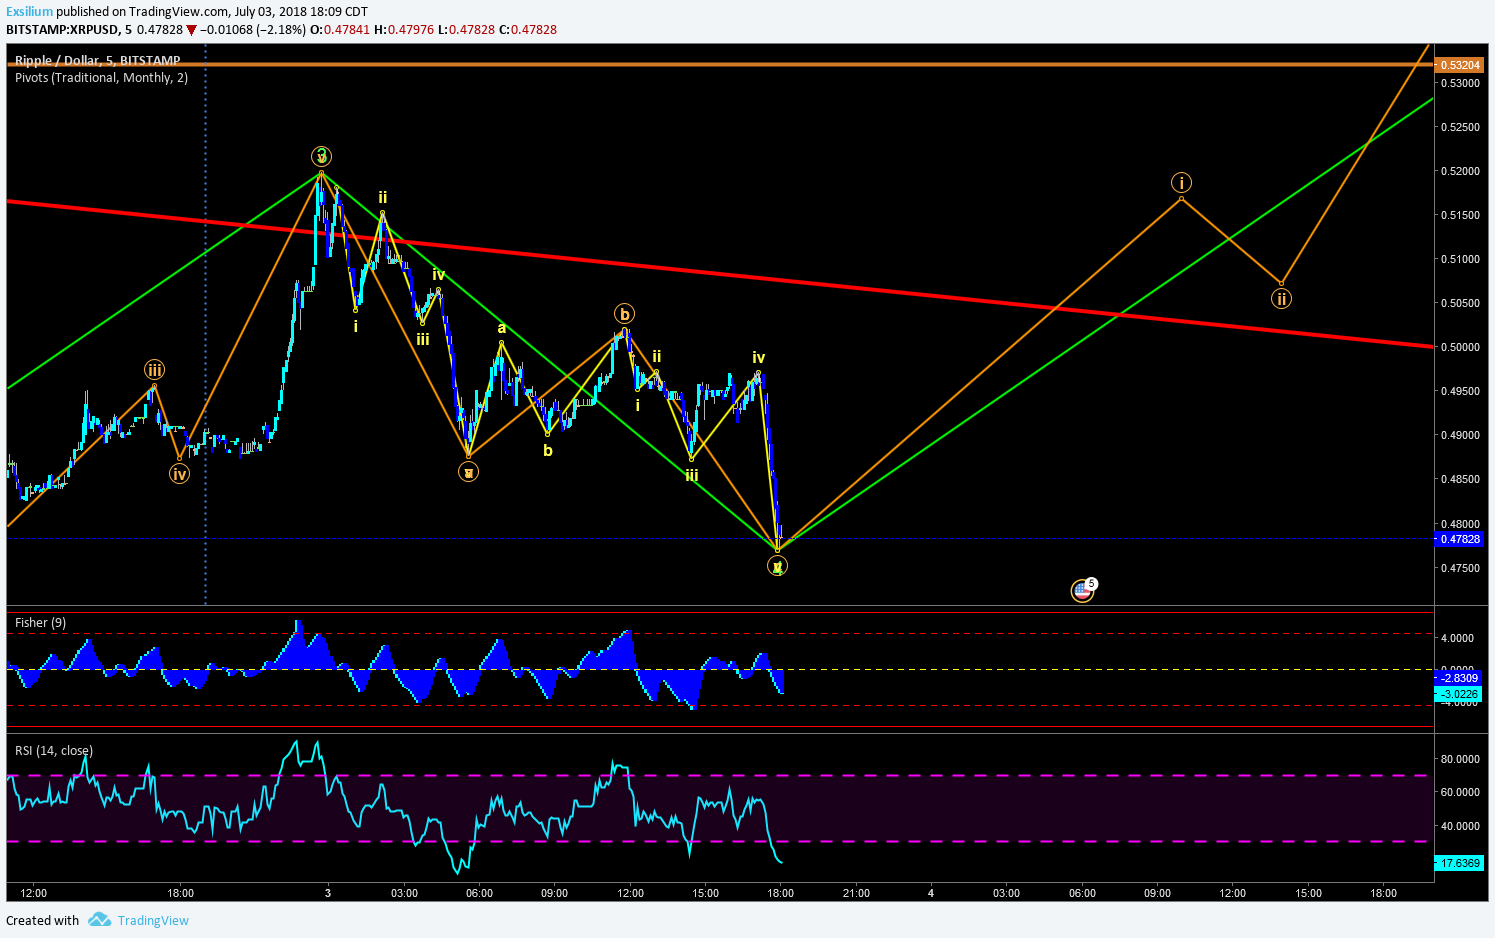The height and width of the screenshot is (938, 1495).
Task: Select the orange circled b wave label
Action: pyautogui.click(x=624, y=314)
